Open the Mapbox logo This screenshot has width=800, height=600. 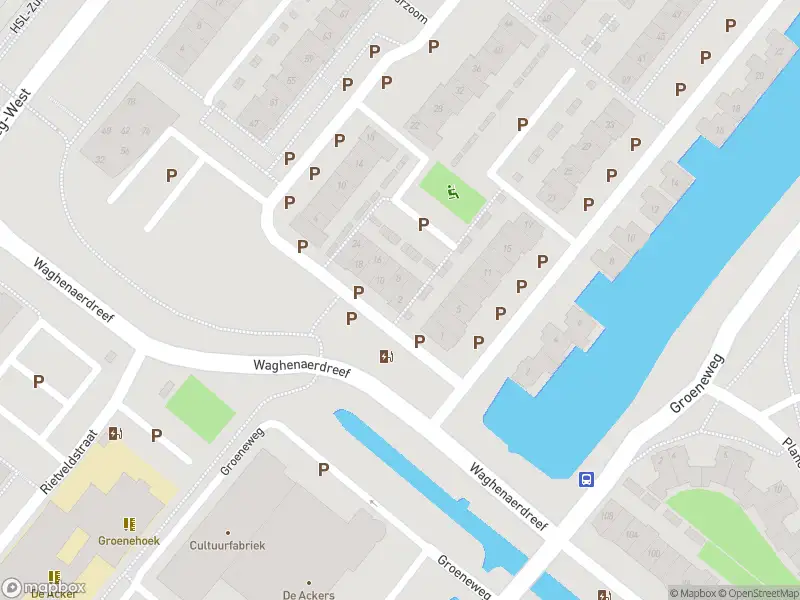[43, 588]
